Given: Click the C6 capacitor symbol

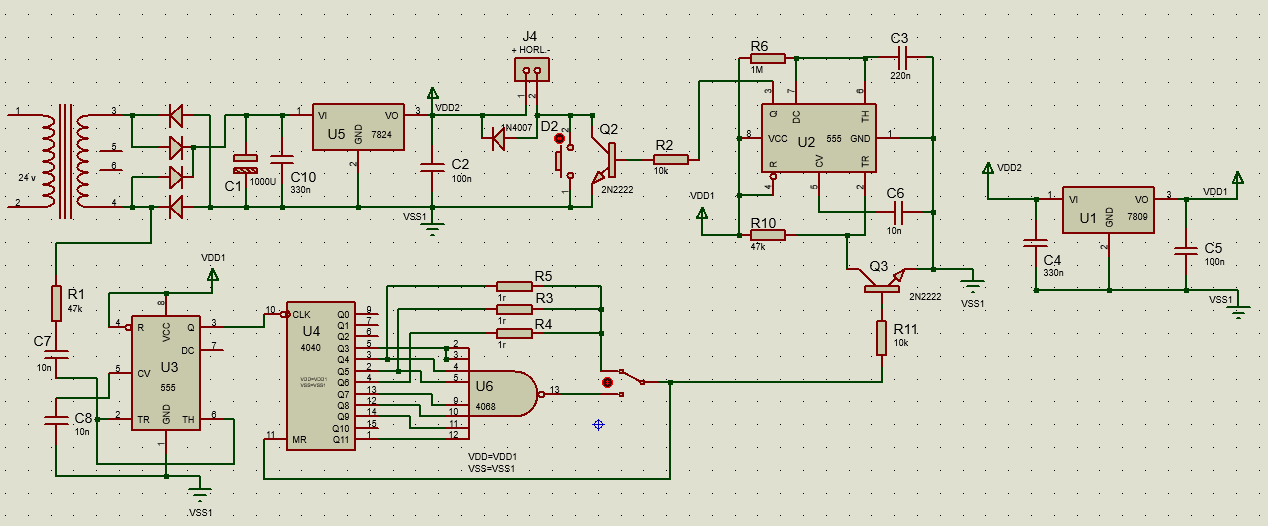Looking at the screenshot, I should (x=897, y=212).
